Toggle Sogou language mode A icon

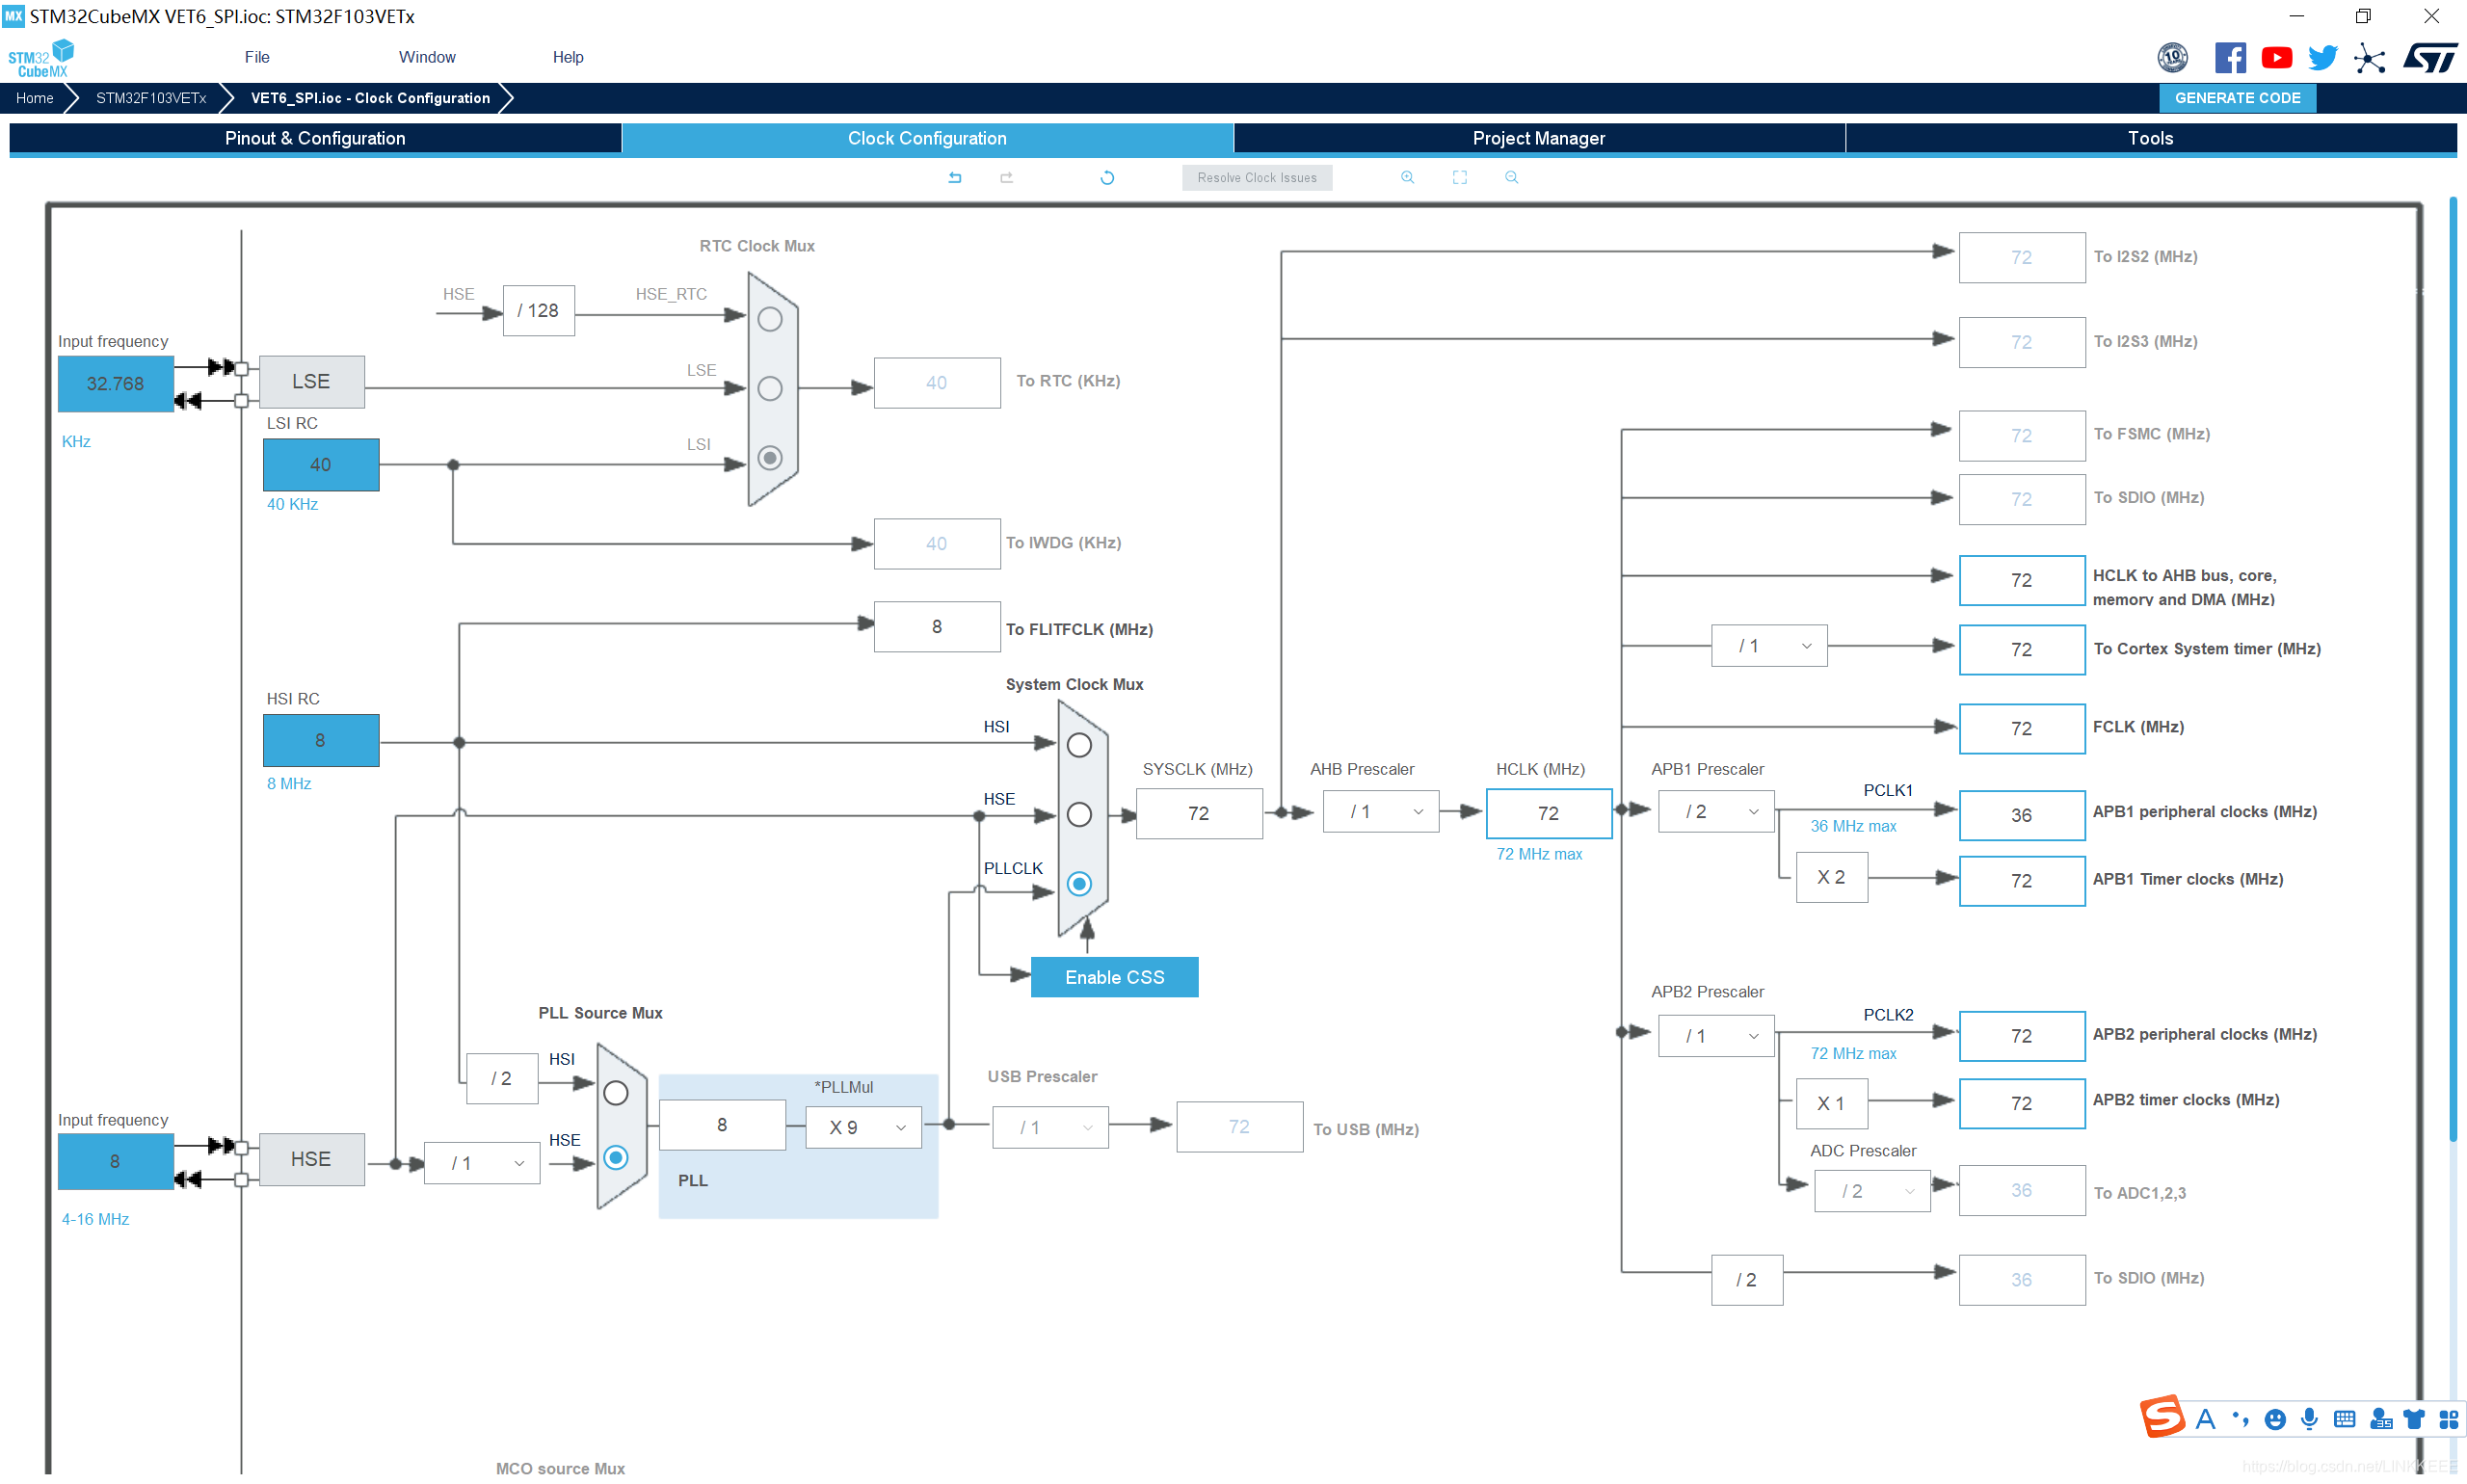click(x=2205, y=1419)
